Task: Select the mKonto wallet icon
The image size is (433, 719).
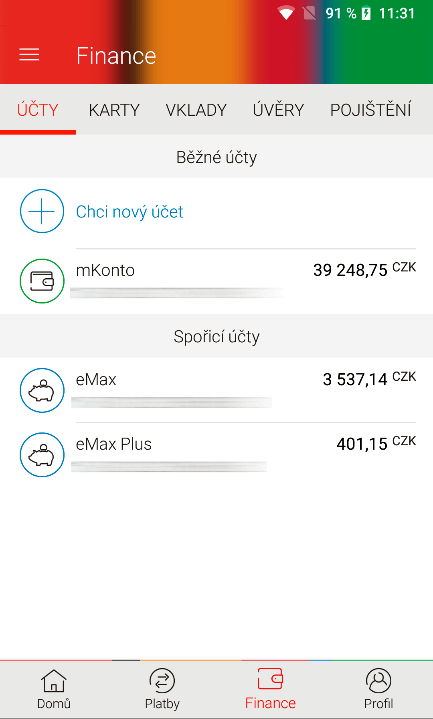Action: [42, 281]
